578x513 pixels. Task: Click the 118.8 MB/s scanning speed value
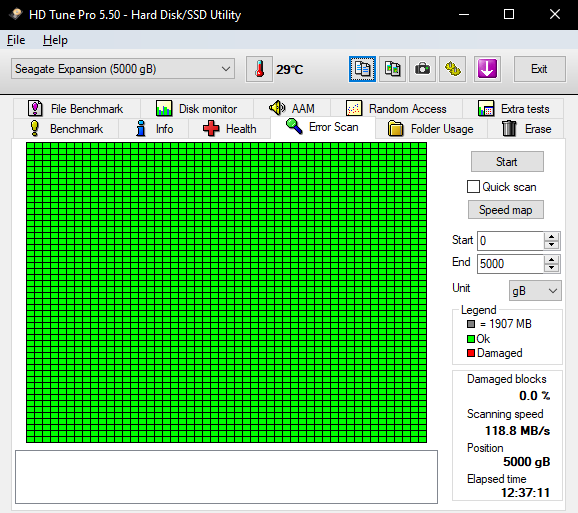click(x=517, y=430)
